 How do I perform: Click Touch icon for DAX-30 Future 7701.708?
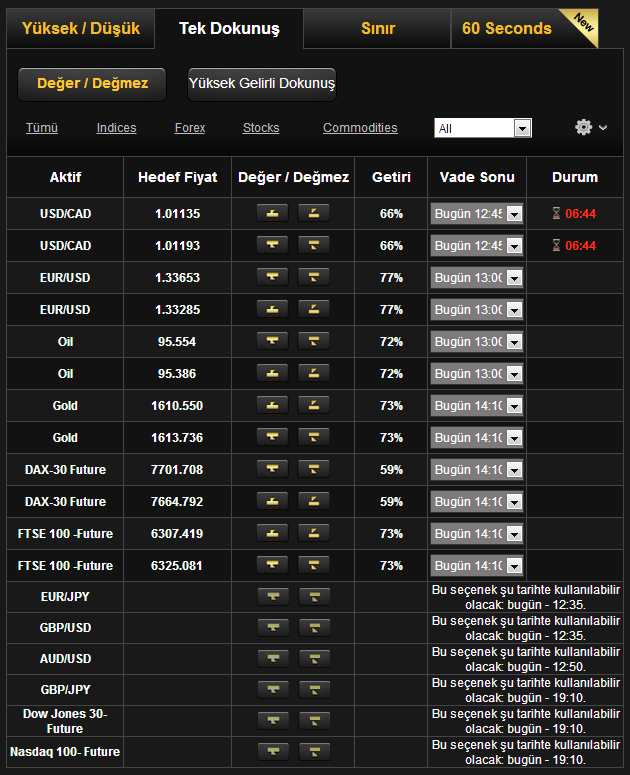tap(272, 469)
